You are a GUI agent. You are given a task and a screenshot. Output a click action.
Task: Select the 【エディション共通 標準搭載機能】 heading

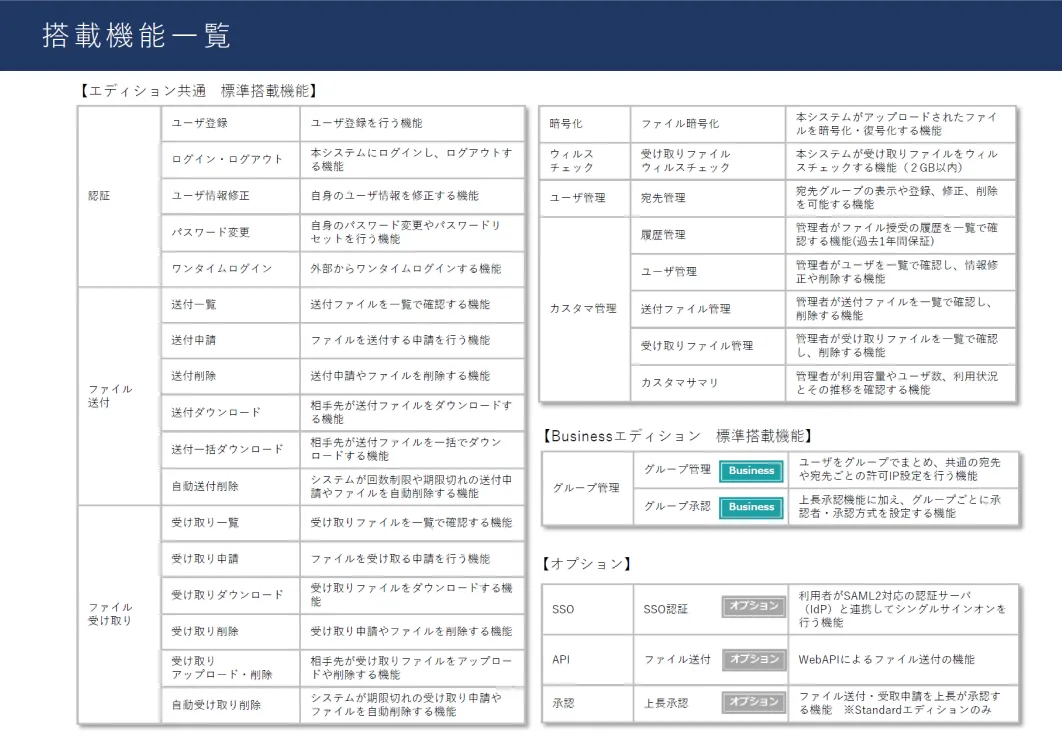[198, 91]
